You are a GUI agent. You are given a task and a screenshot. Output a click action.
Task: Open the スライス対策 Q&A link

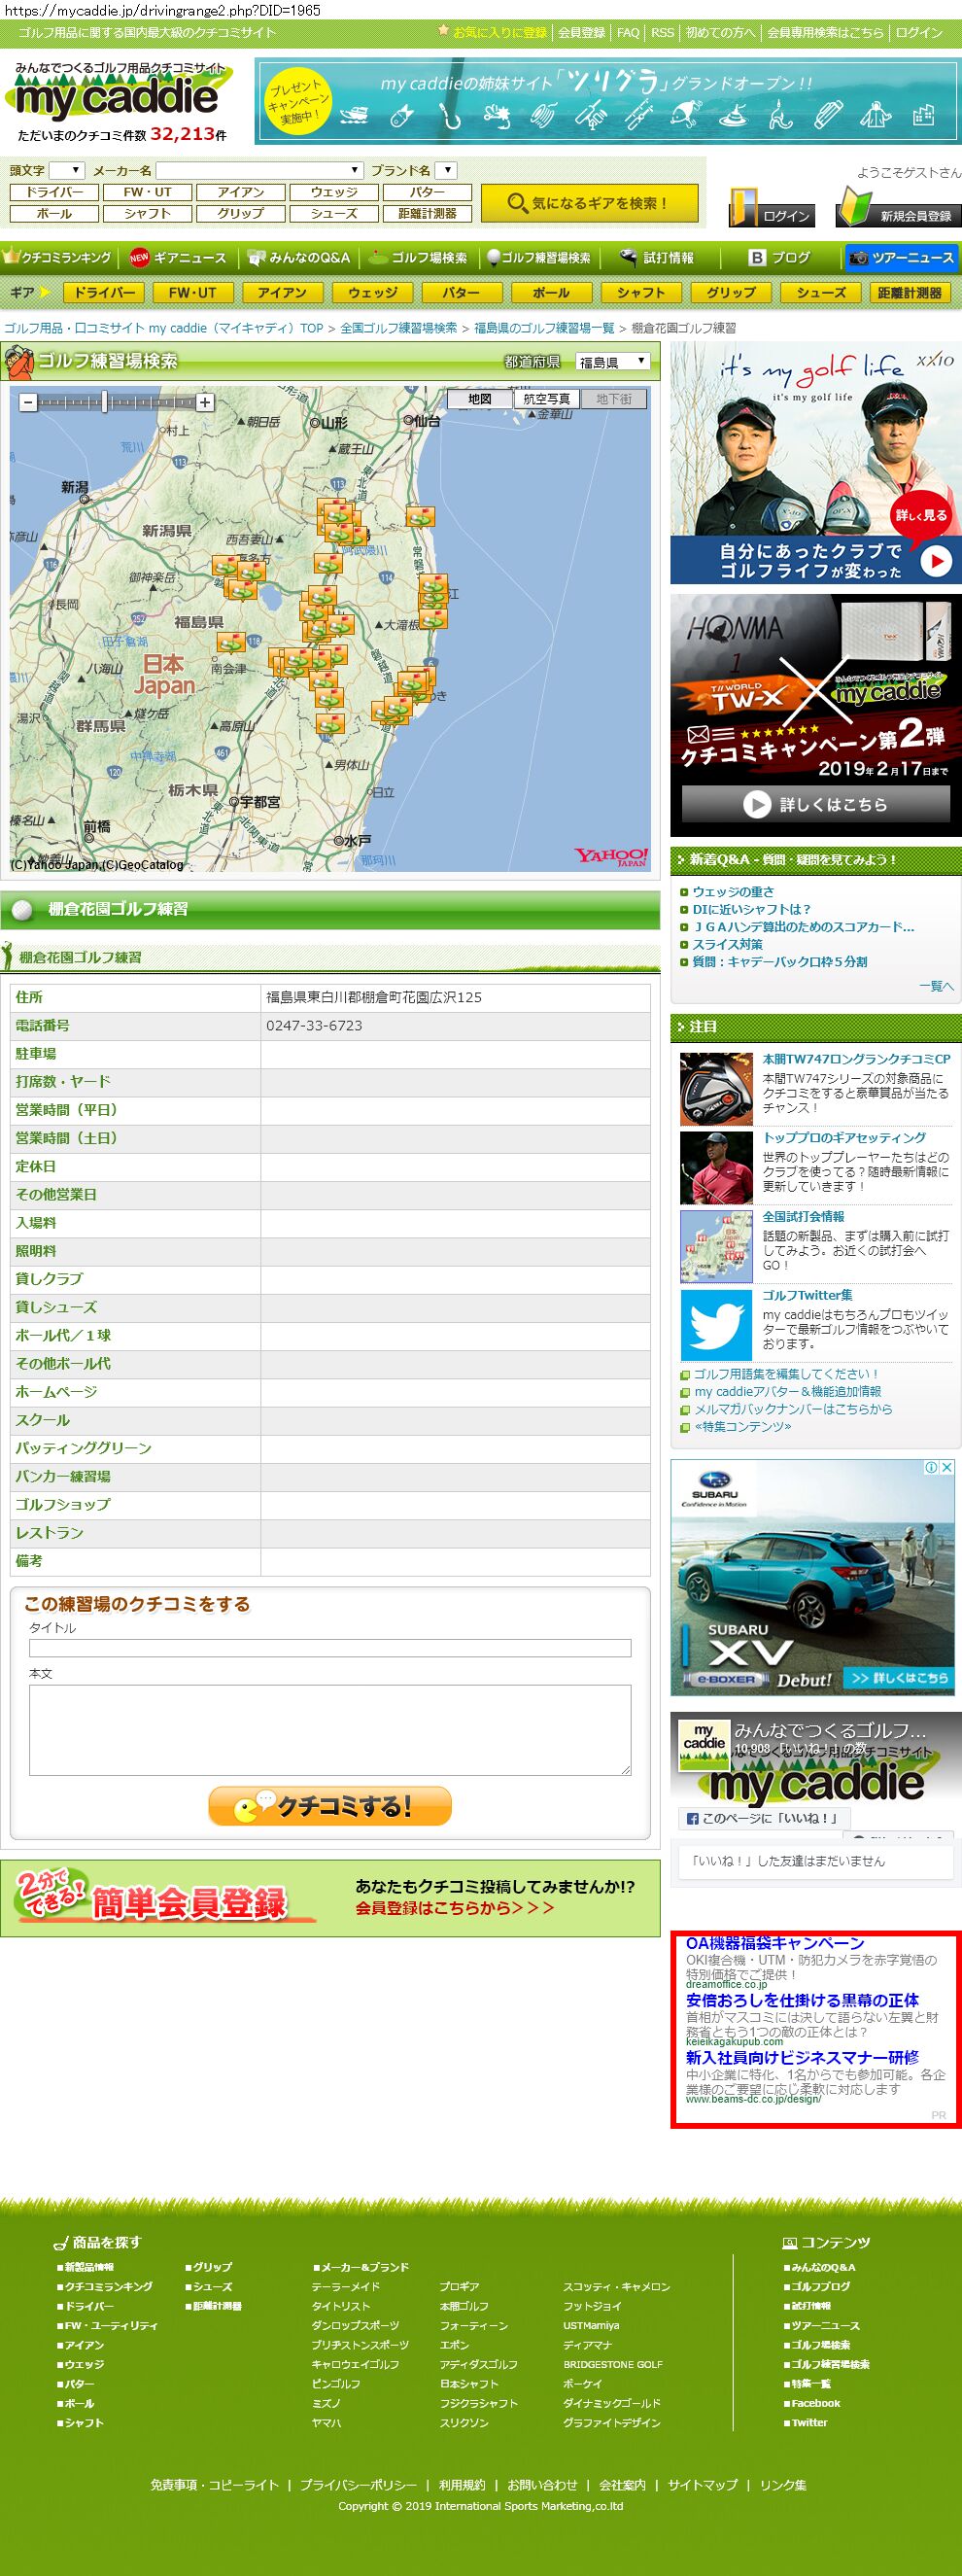(727, 944)
